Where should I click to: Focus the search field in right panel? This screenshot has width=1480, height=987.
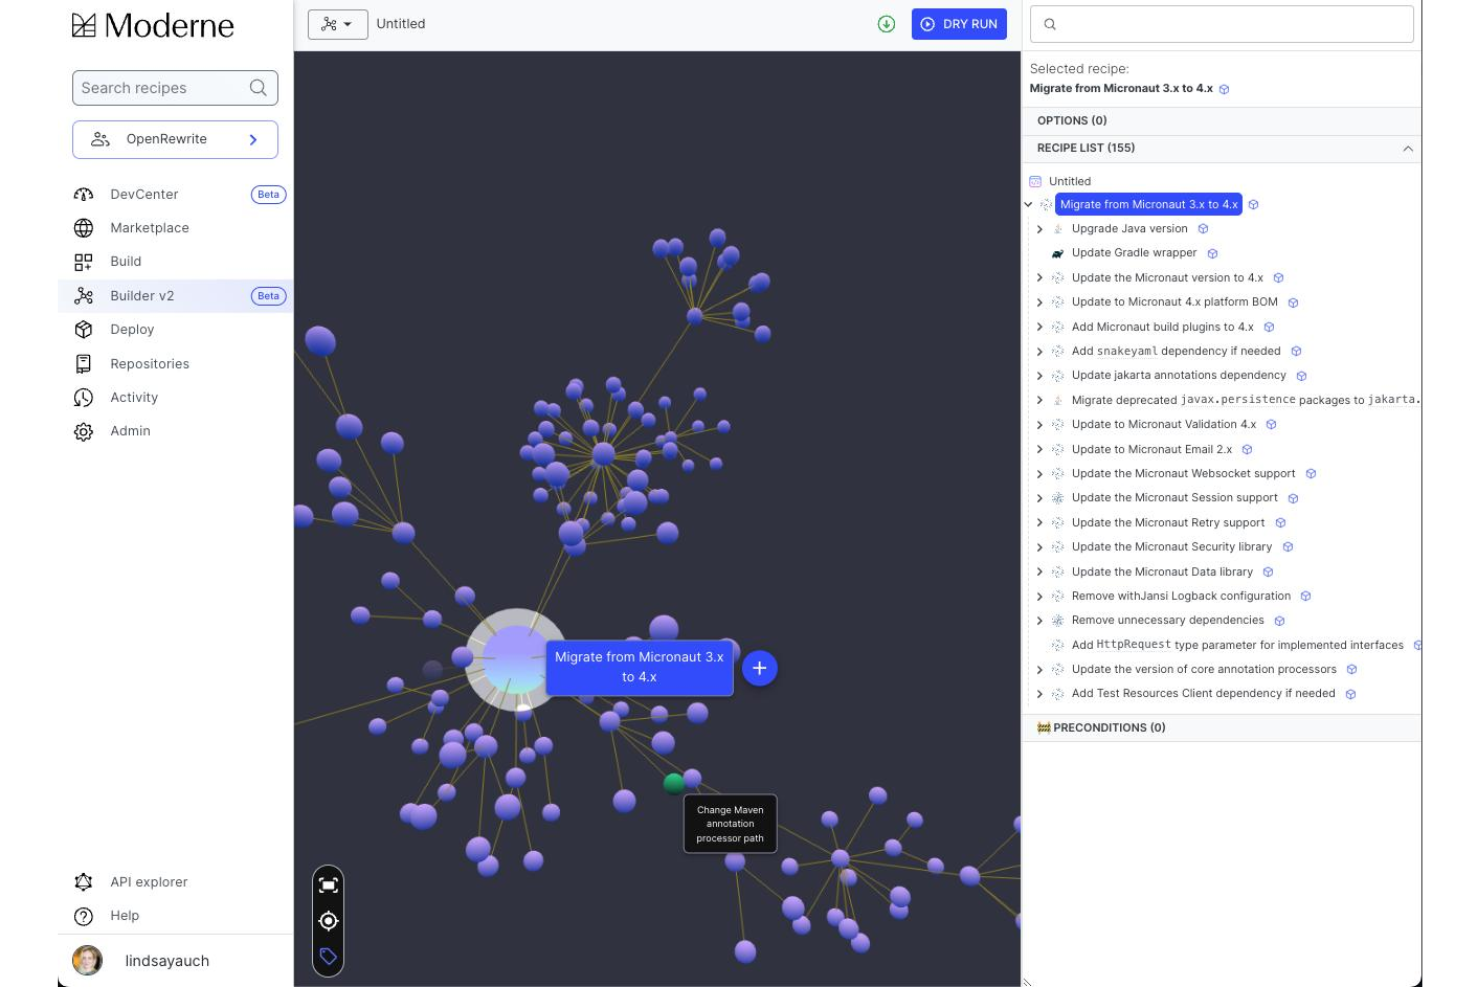(1222, 24)
